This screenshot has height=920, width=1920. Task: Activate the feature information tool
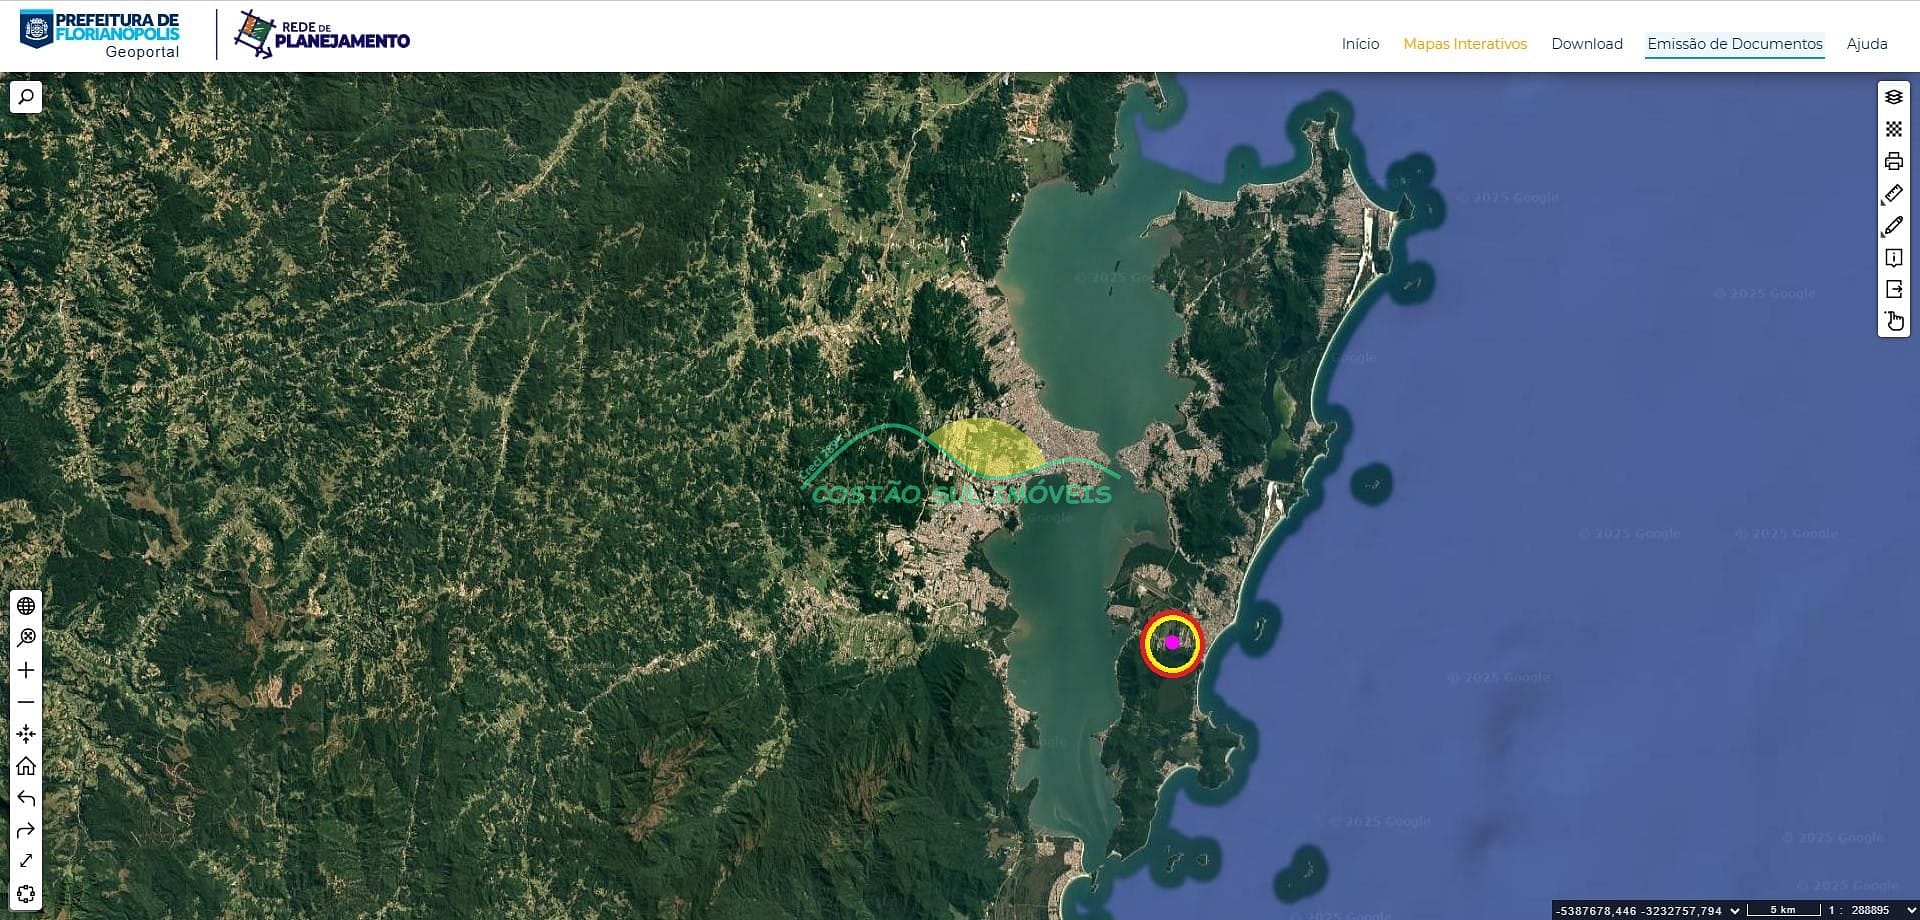1893,258
